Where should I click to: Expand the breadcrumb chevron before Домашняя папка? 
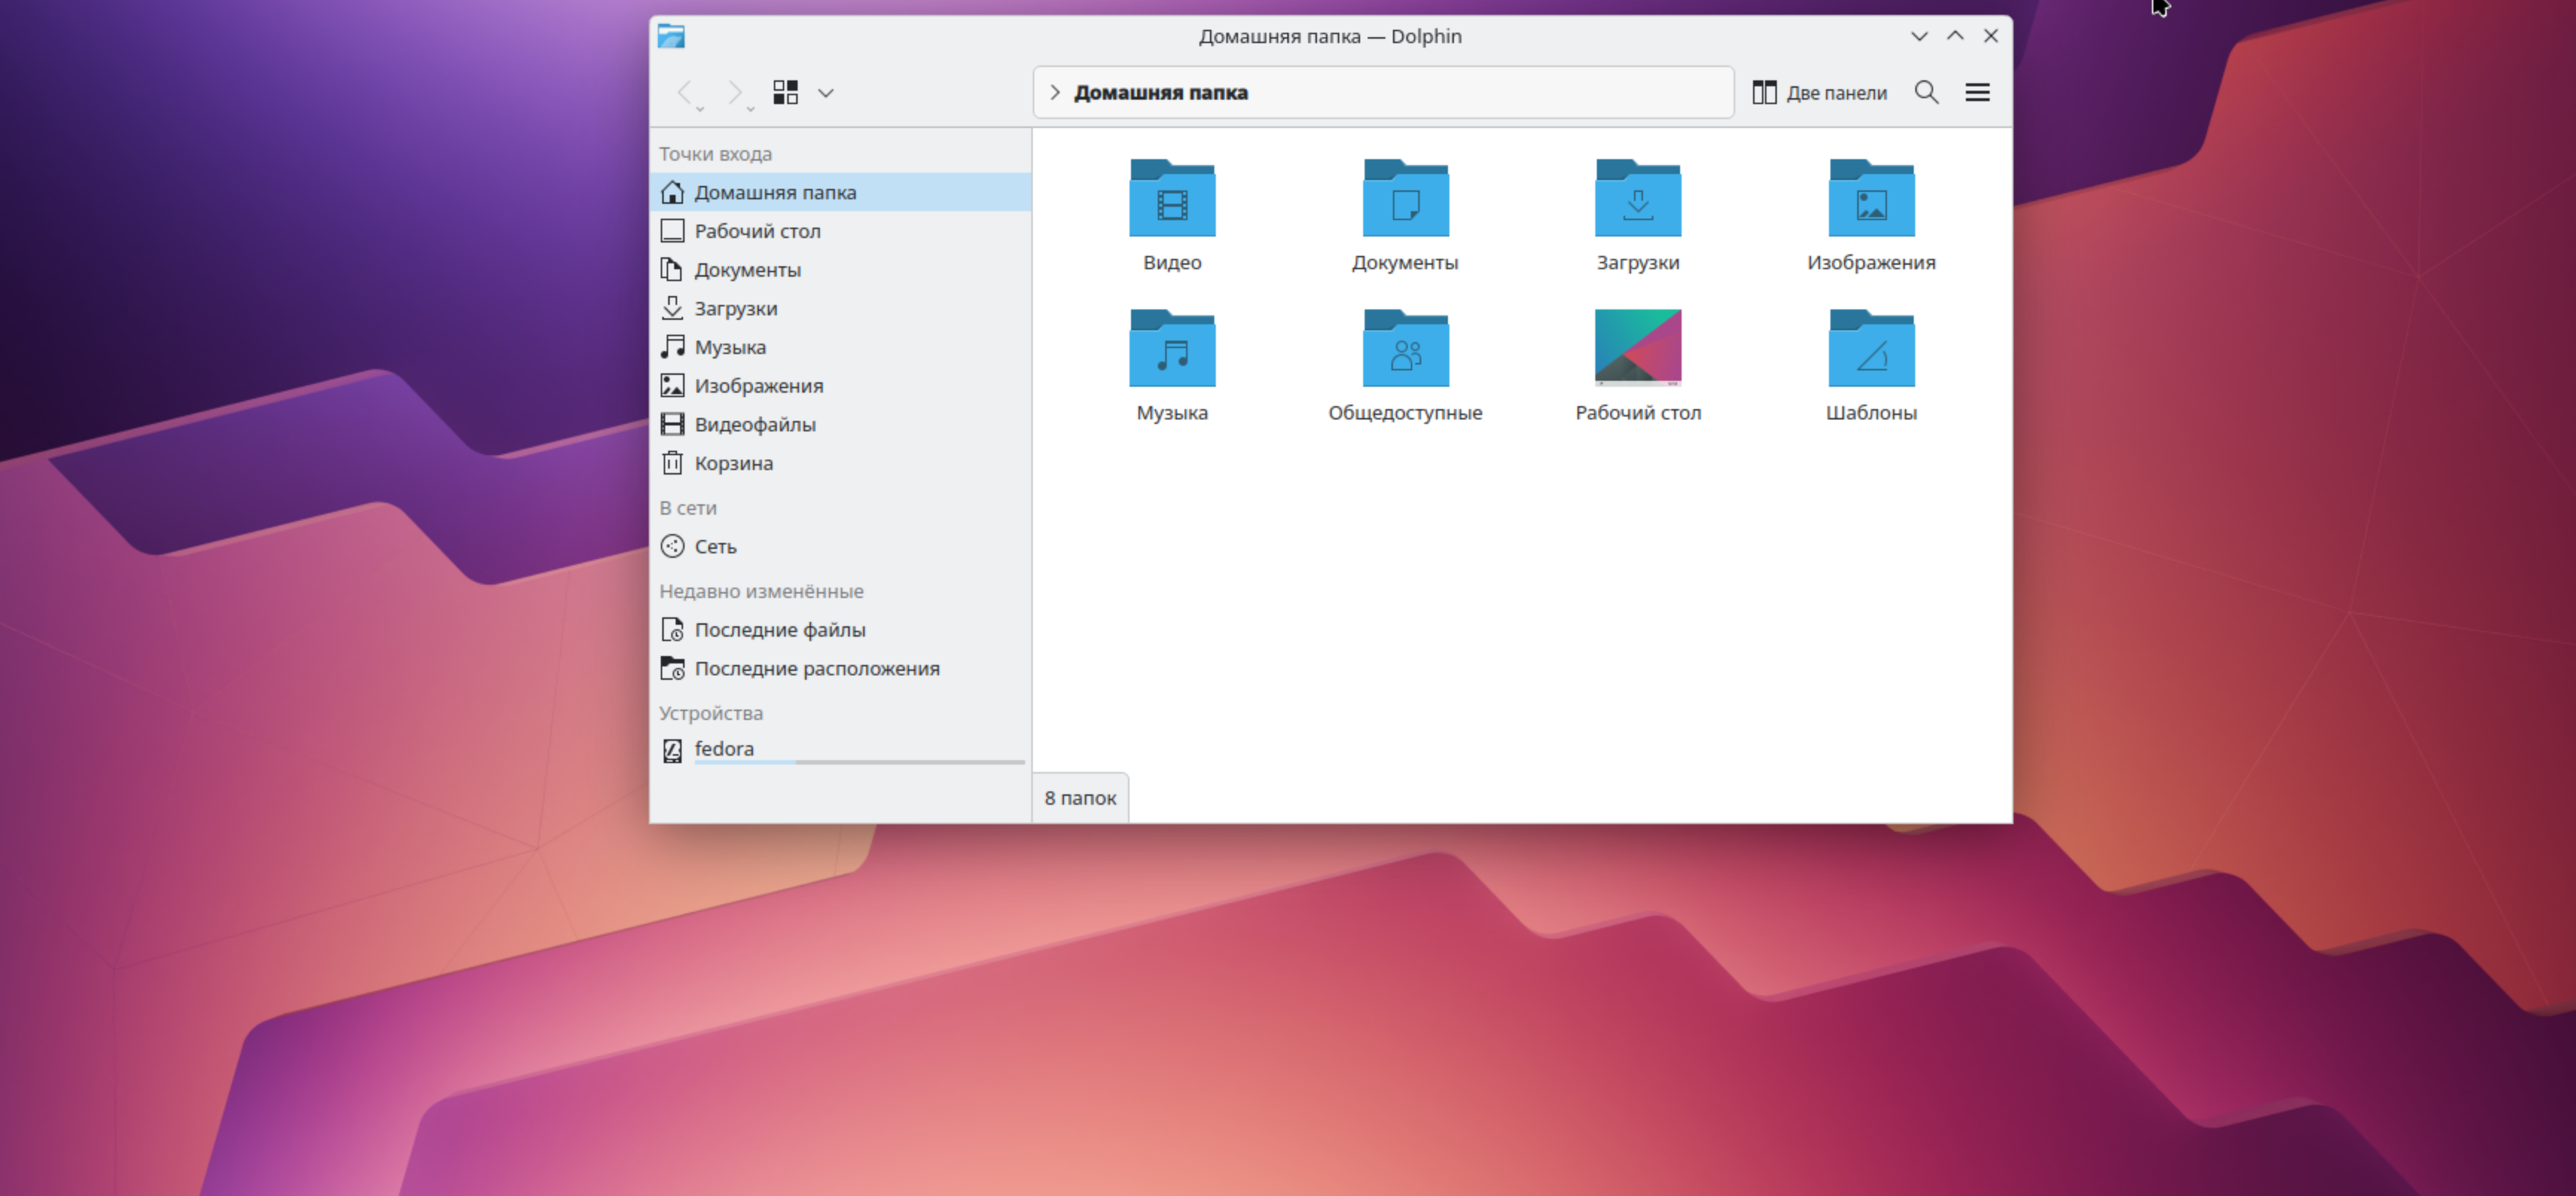[1054, 92]
